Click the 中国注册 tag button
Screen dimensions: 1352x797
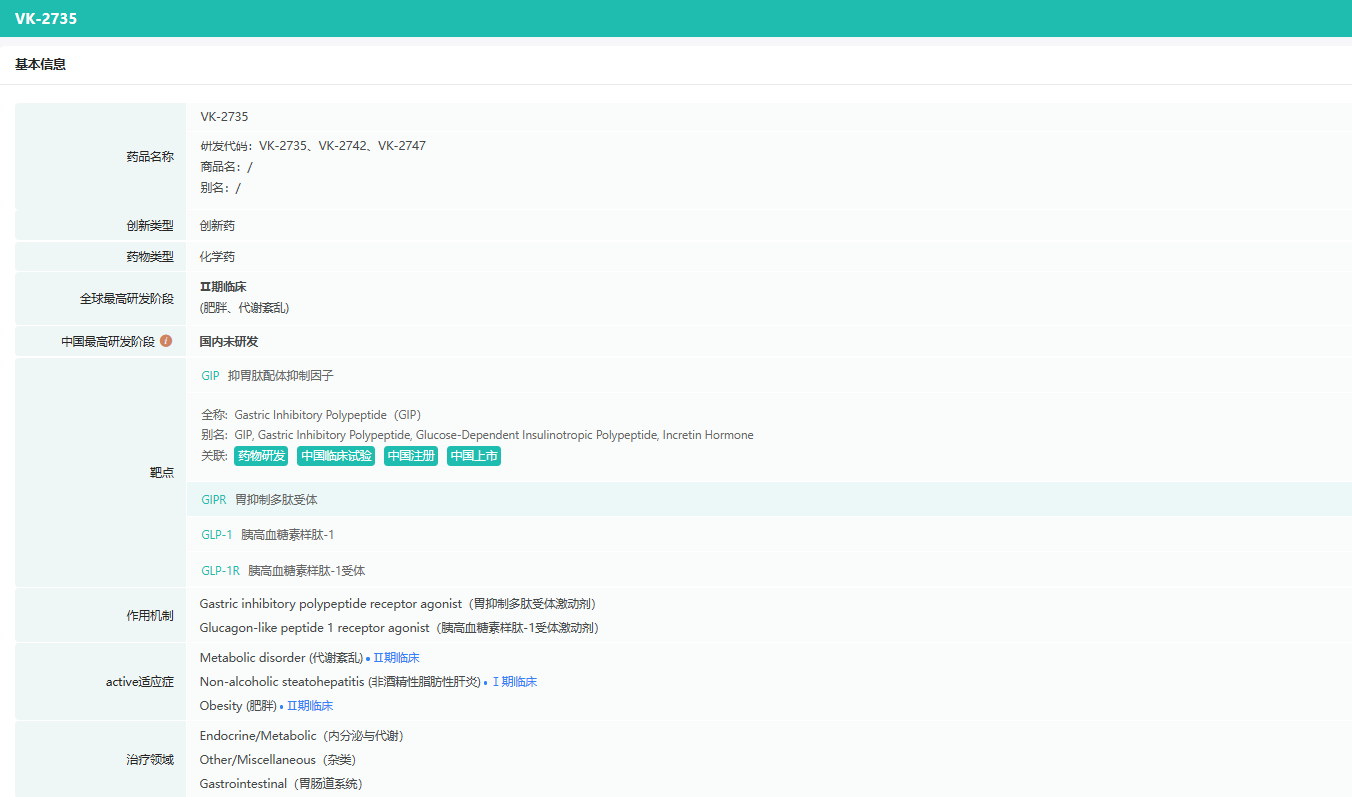click(x=411, y=456)
